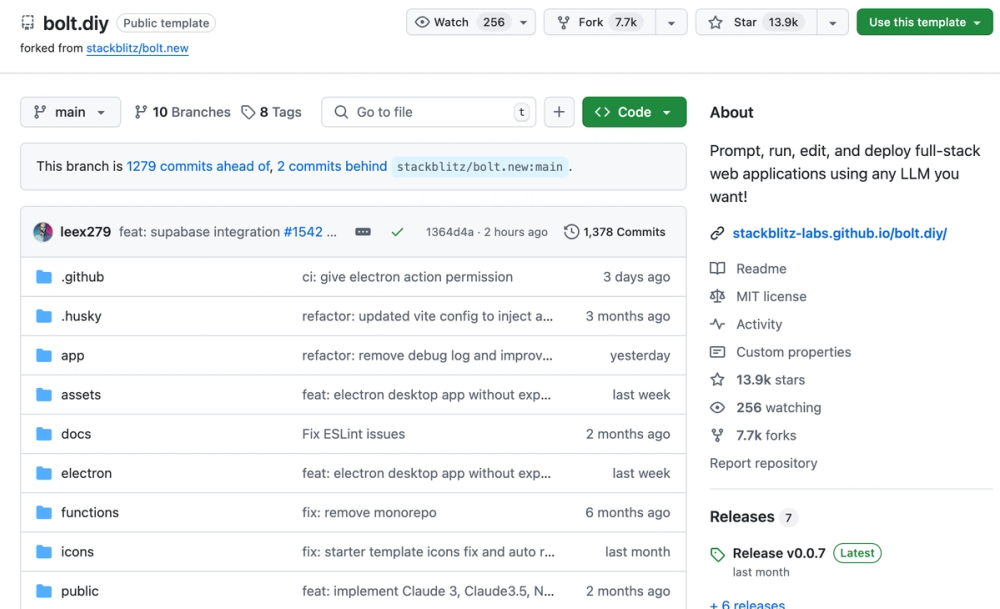Expand commit message ellipsis button
Screen dimensions: 1000x609
click(363, 232)
